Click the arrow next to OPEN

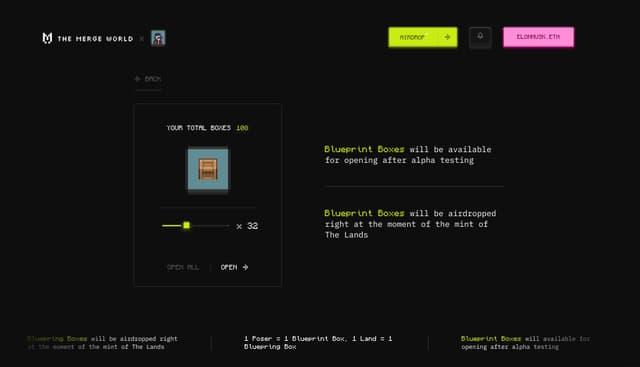[x=245, y=267]
